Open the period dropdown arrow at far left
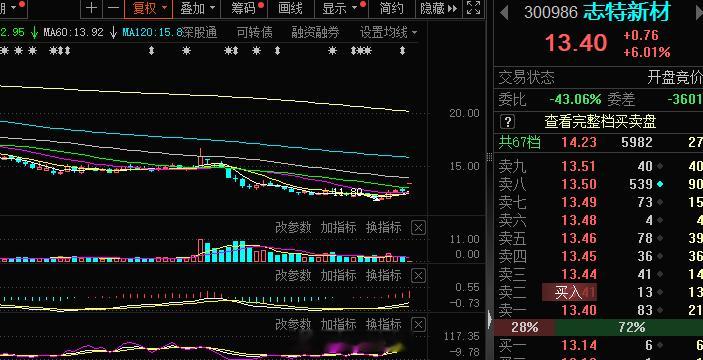Image resolution: width=703 pixels, height=360 pixels. pyautogui.click(x=13, y=7)
